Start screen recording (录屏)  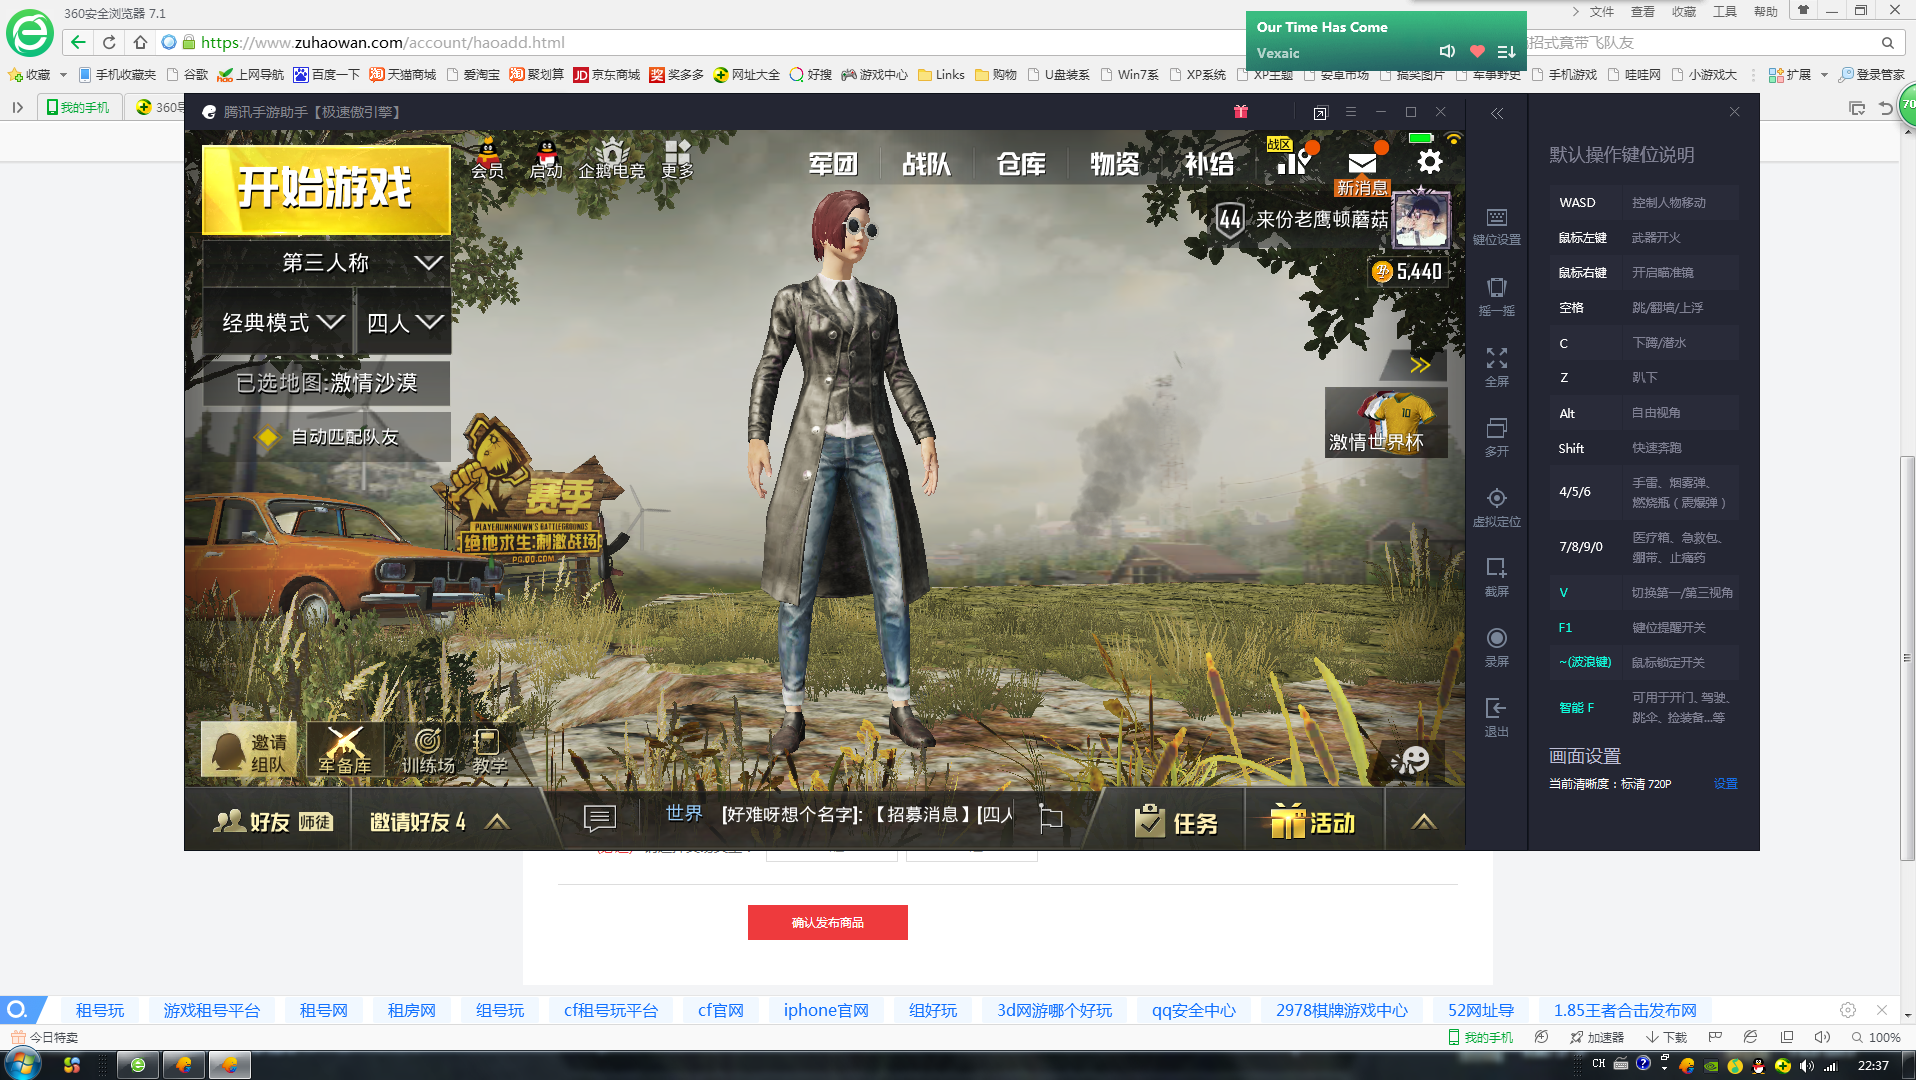[1496, 647]
